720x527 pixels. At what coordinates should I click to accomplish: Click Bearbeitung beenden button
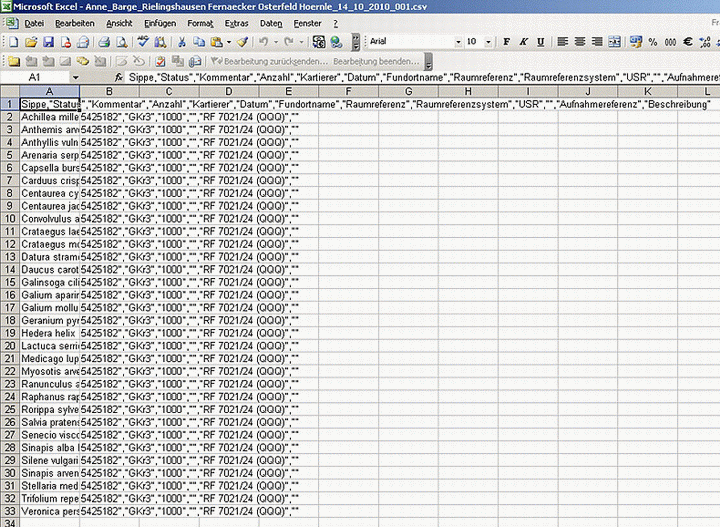click(x=376, y=61)
